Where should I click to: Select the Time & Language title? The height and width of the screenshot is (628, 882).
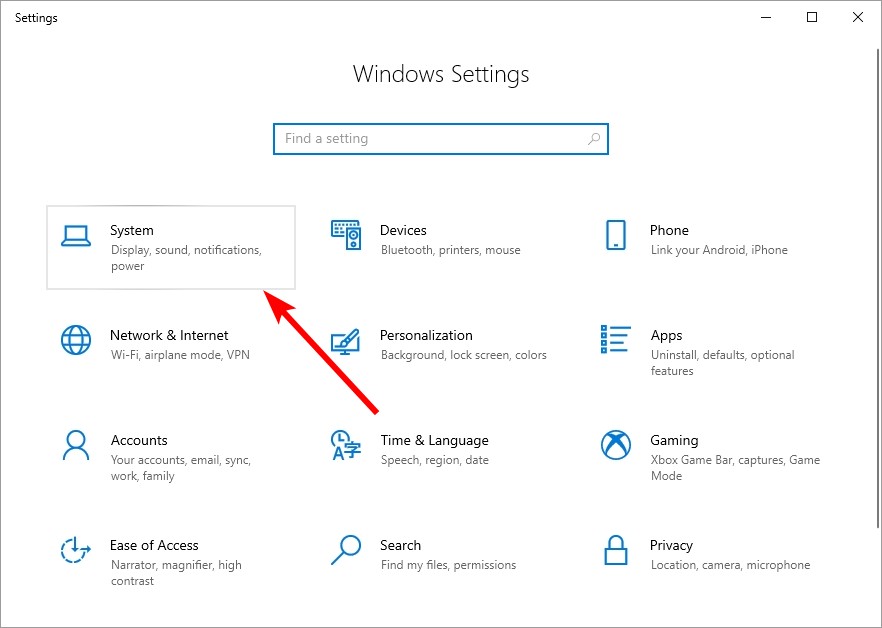(434, 441)
